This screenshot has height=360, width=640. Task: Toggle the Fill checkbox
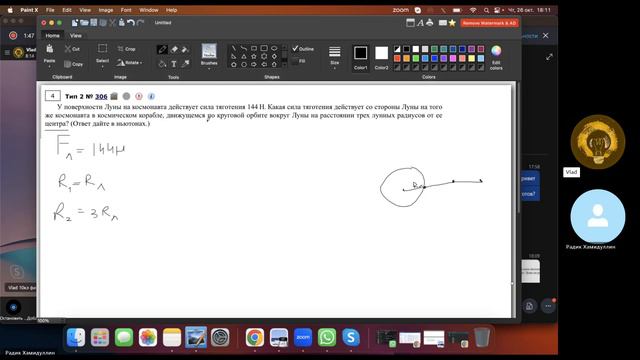295,61
